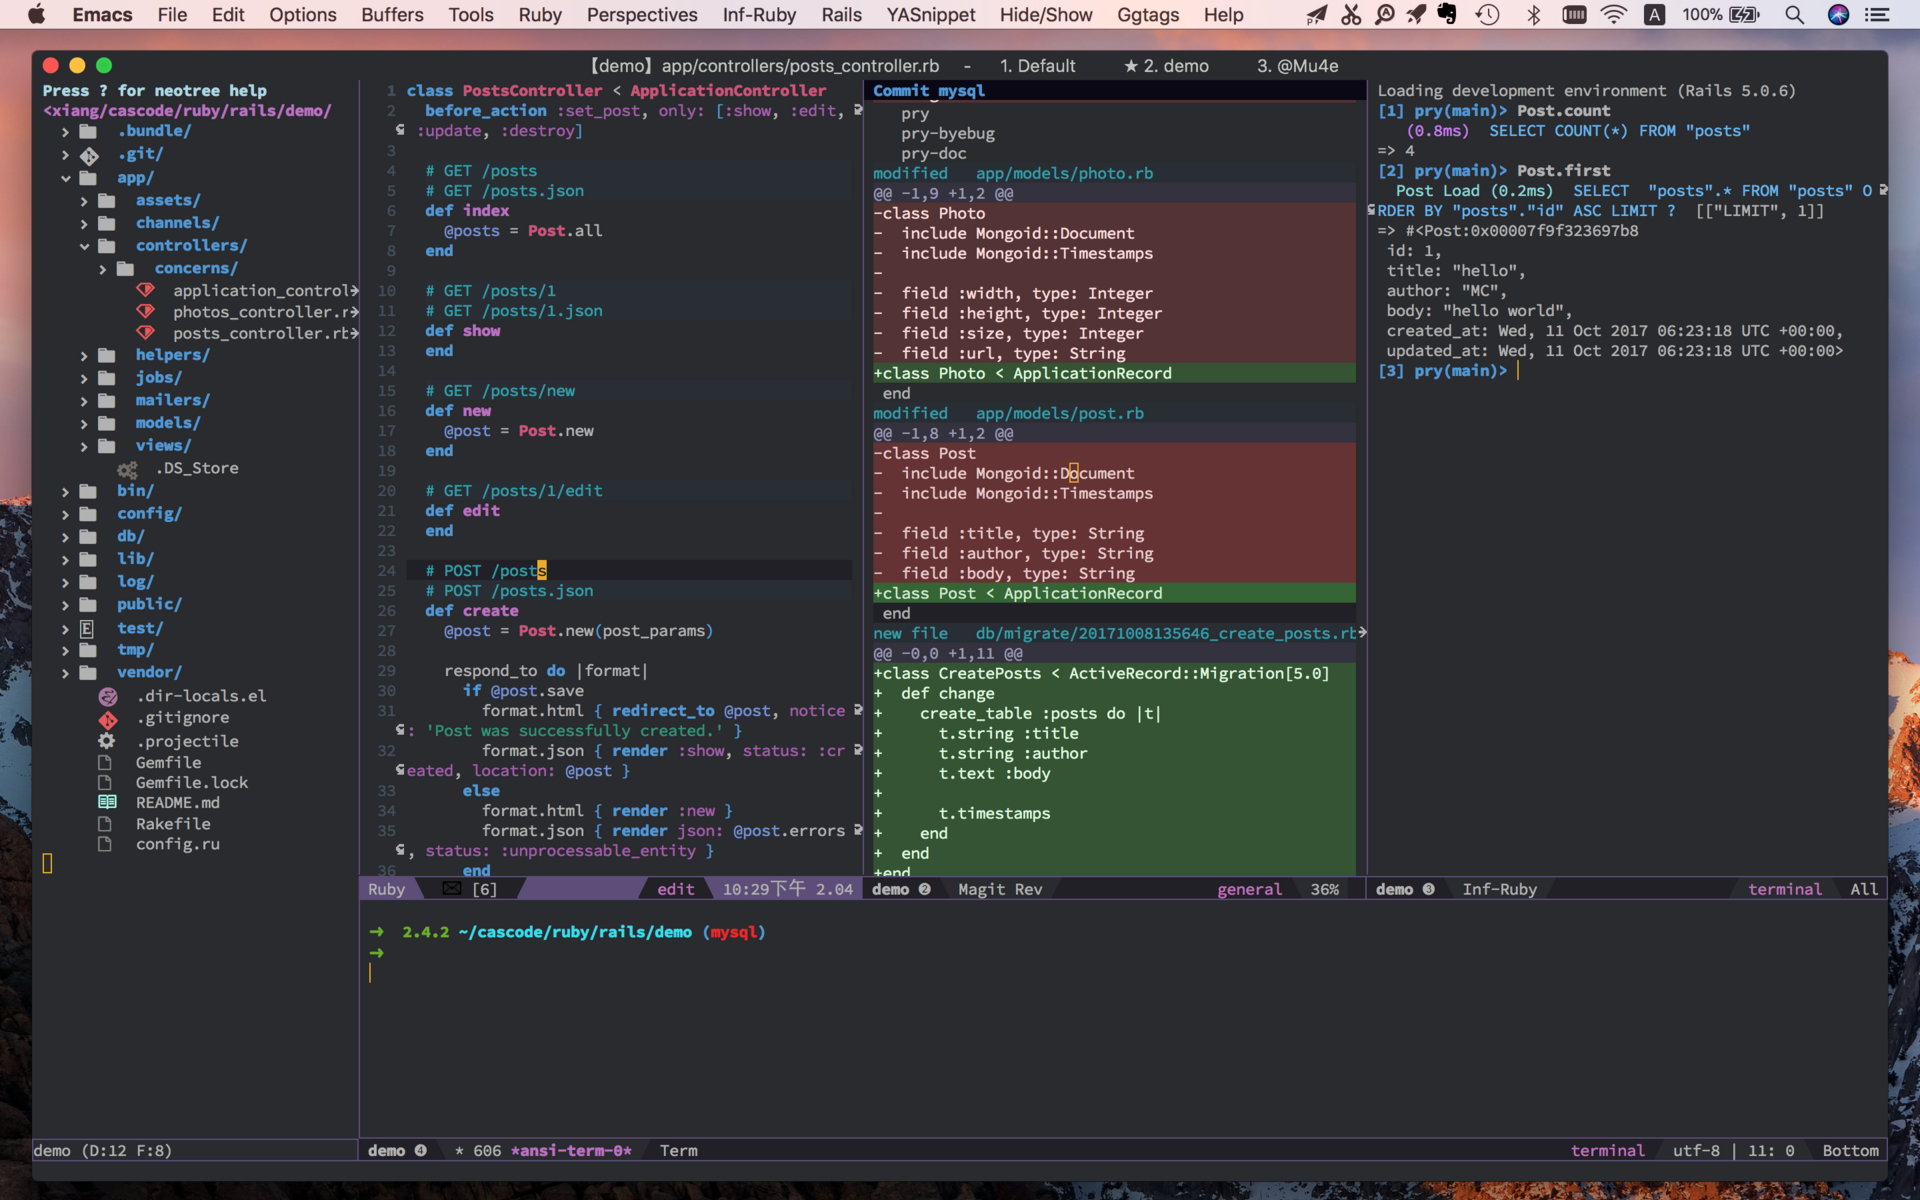Viewport: 1920px width, 1200px height.
Task: Click the battery 100% indicator
Action: click(1720, 14)
